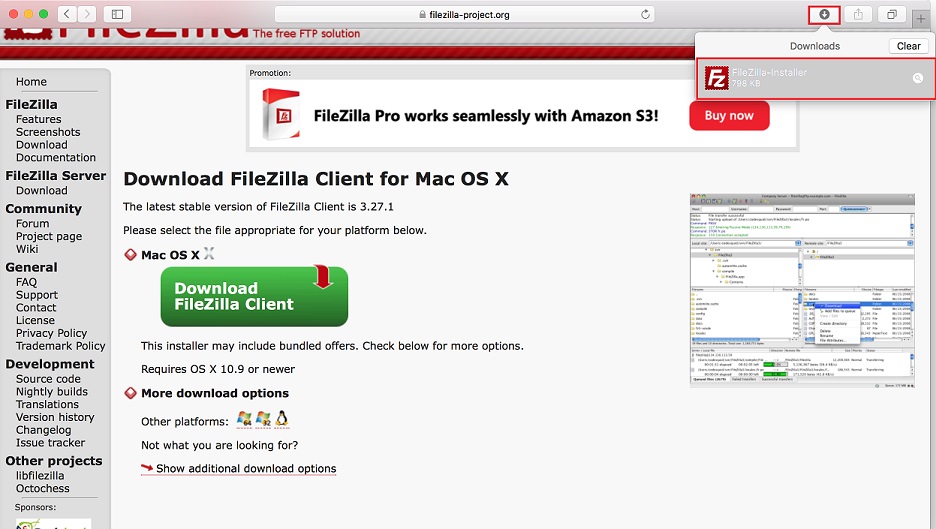Image resolution: width=936 pixels, height=529 pixels.
Task: Open Issue tracker link
Action: (x=50, y=442)
